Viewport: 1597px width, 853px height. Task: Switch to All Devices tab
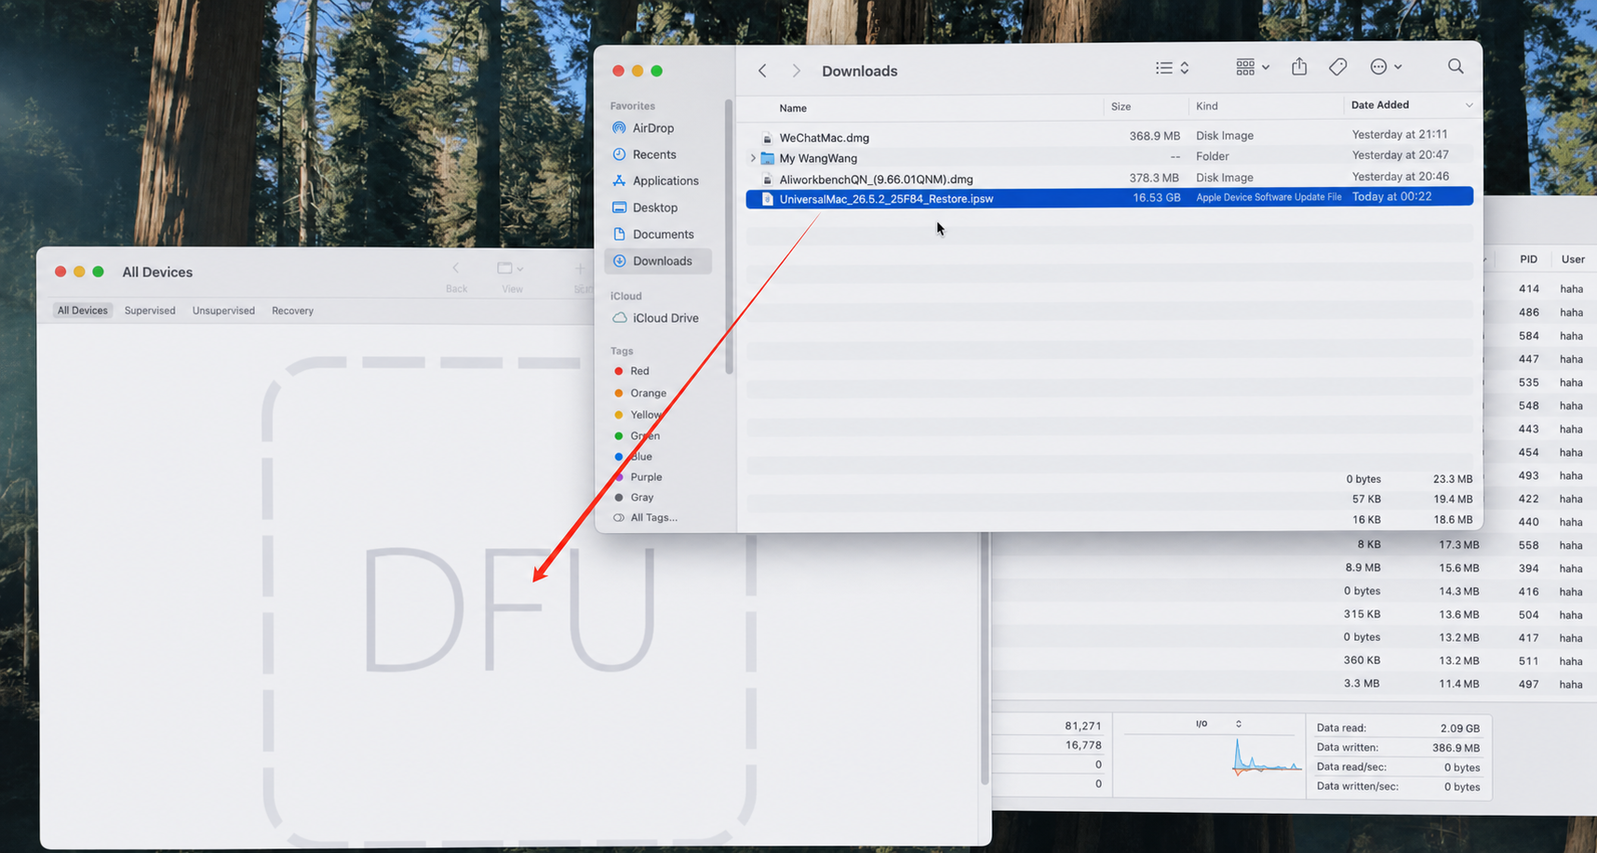click(x=82, y=310)
